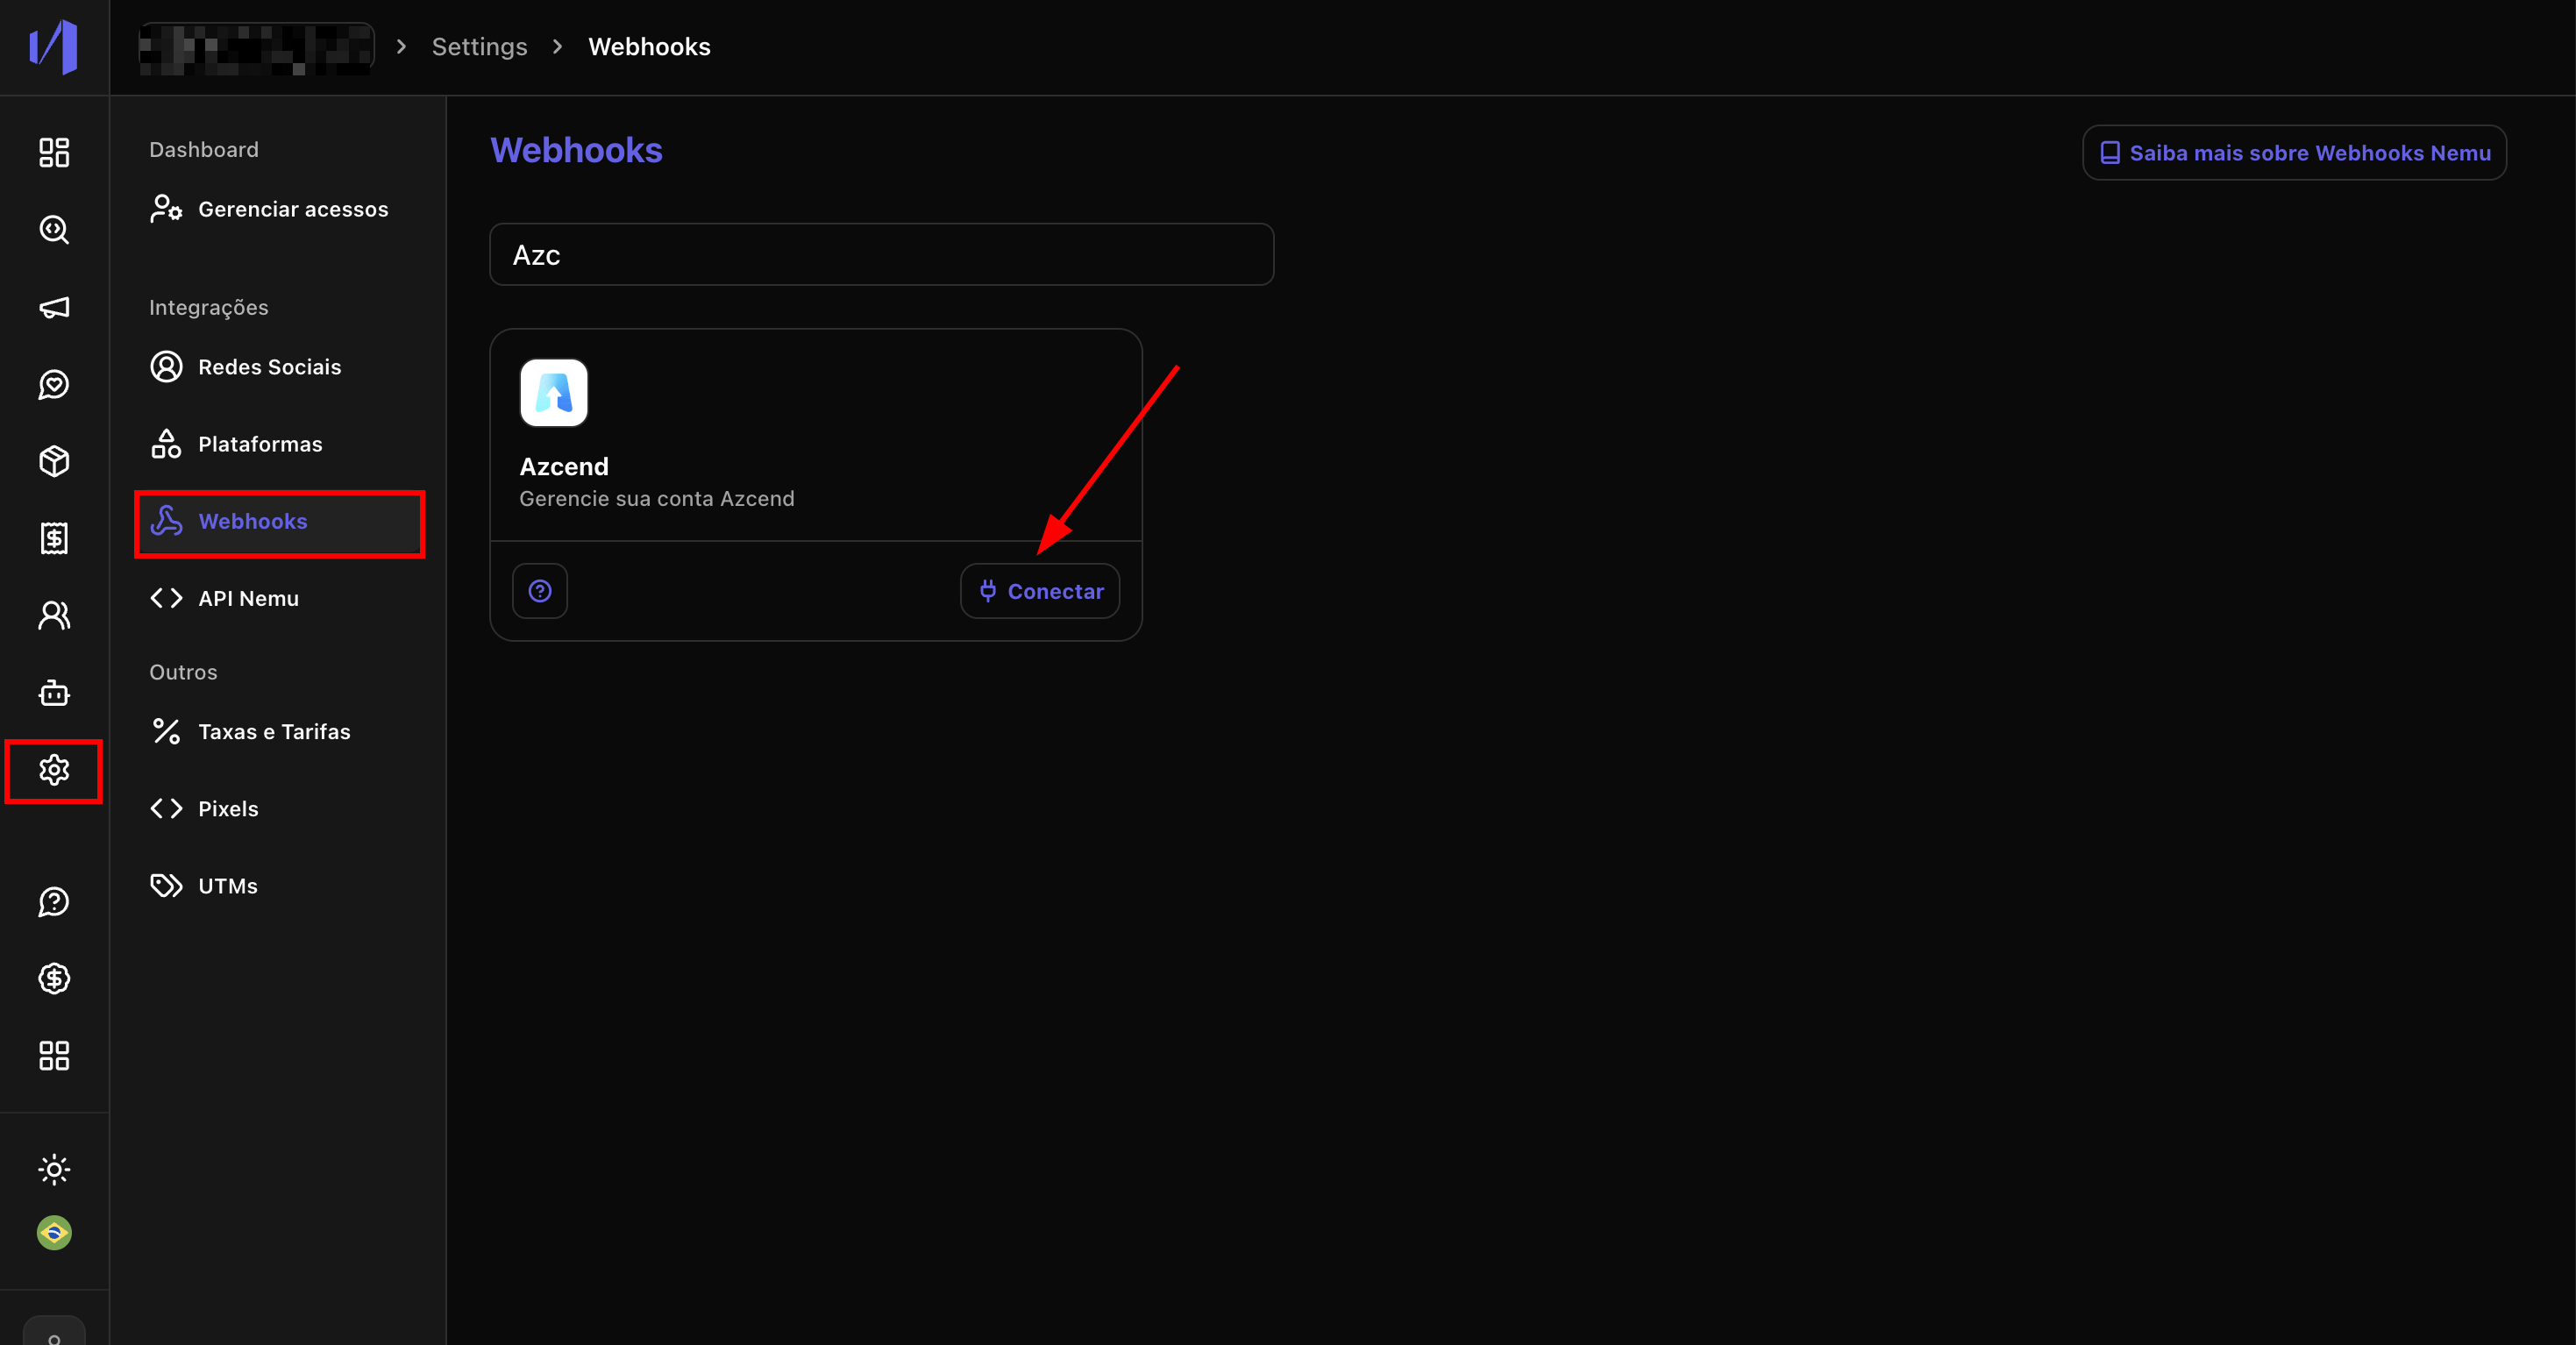Click the settings gear icon in sidebar

pos(54,770)
